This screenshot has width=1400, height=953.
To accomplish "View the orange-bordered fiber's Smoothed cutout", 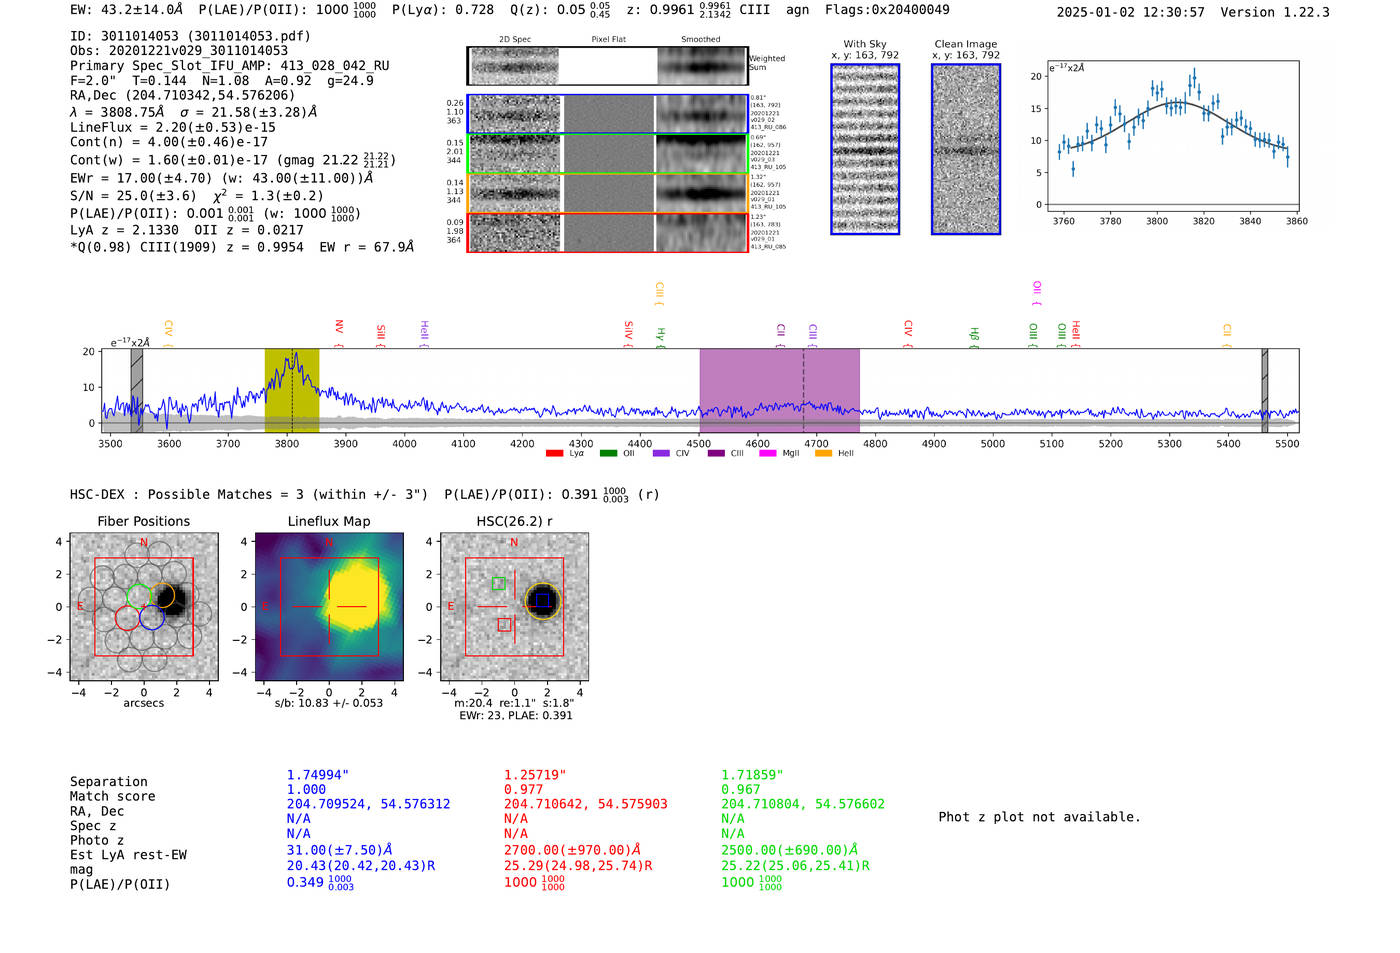I will point(702,193).
